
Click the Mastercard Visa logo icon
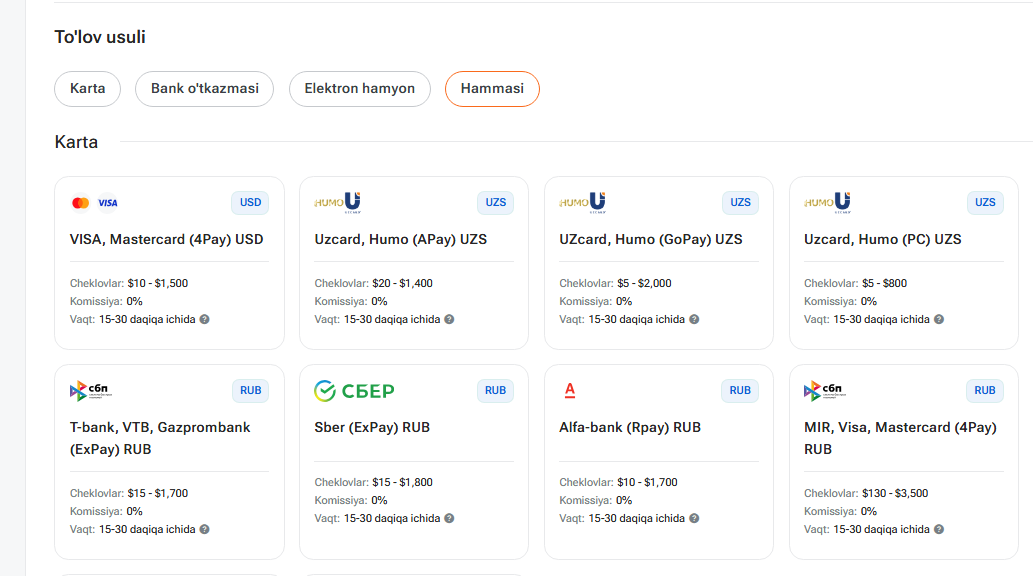(x=94, y=203)
